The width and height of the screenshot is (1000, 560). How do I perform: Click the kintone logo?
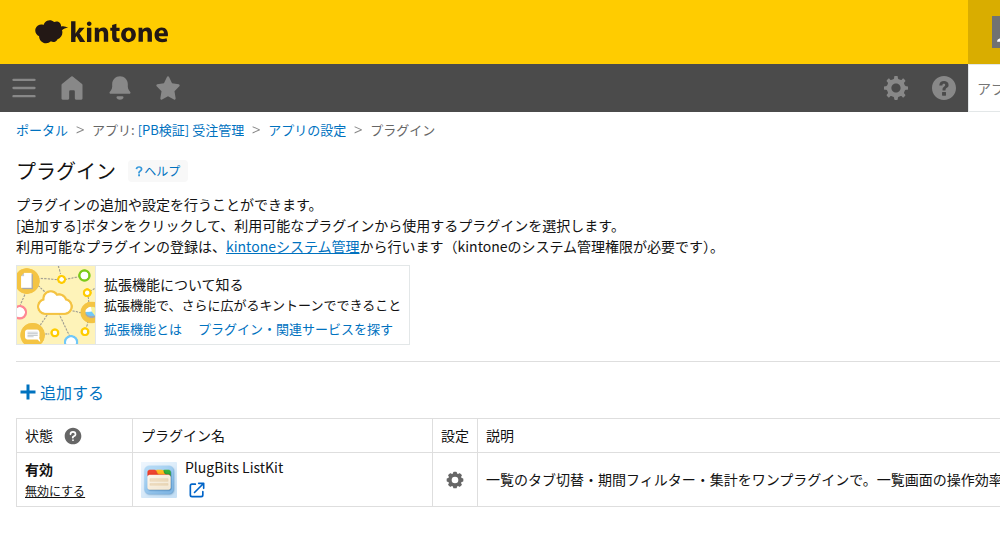click(102, 32)
